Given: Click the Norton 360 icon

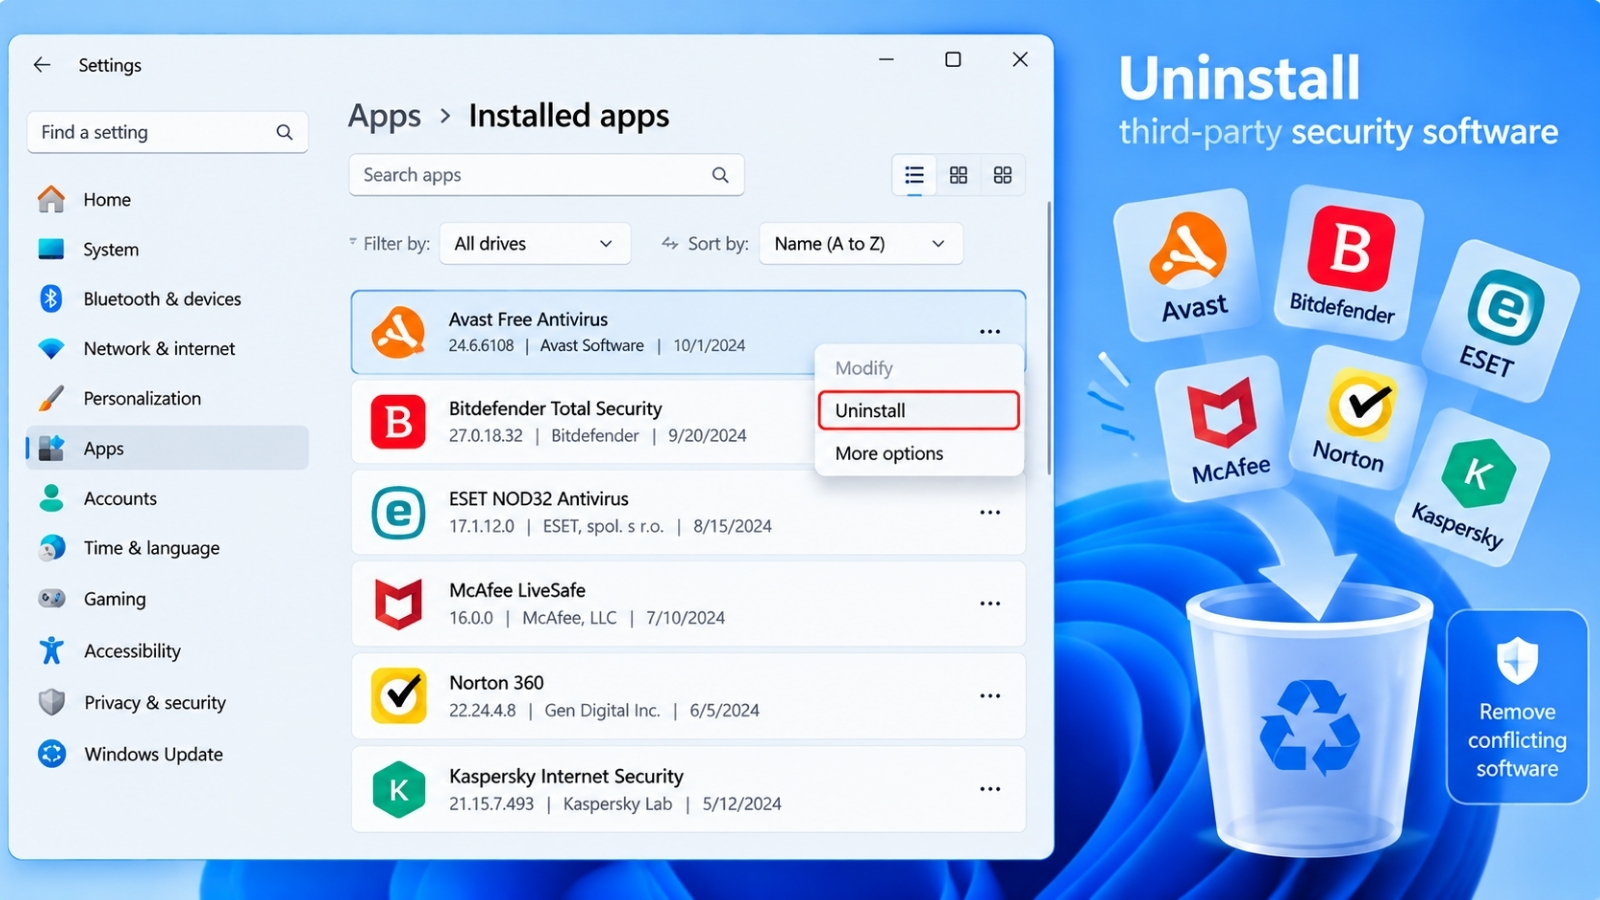Looking at the screenshot, I should coord(398,696).
